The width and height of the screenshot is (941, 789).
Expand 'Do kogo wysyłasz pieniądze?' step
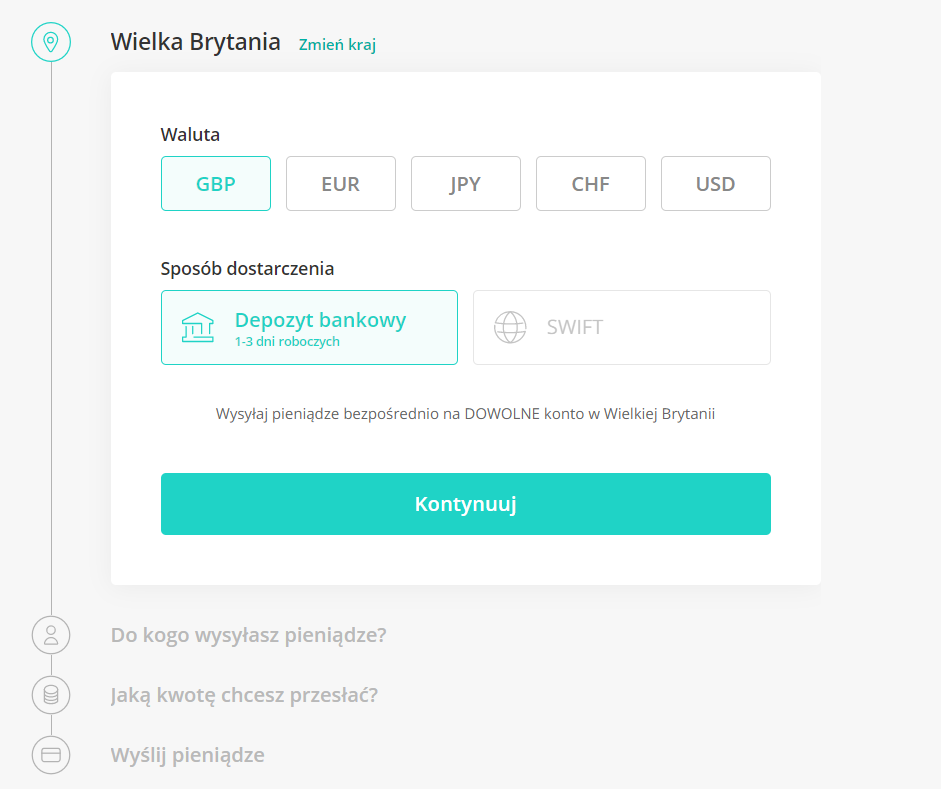[248, 635]
